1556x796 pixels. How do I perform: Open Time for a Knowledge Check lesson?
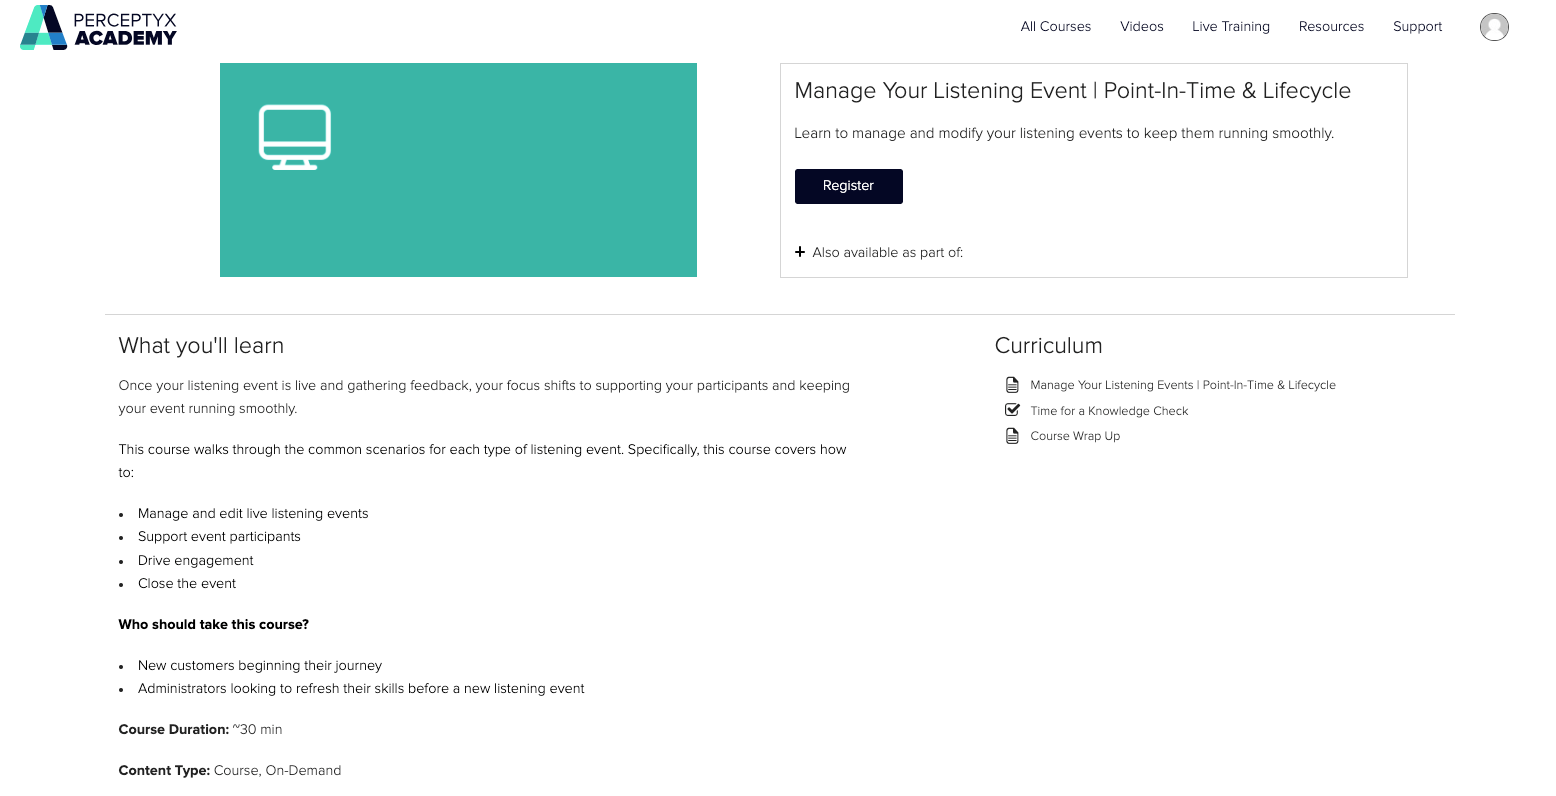coord(1109,411)
